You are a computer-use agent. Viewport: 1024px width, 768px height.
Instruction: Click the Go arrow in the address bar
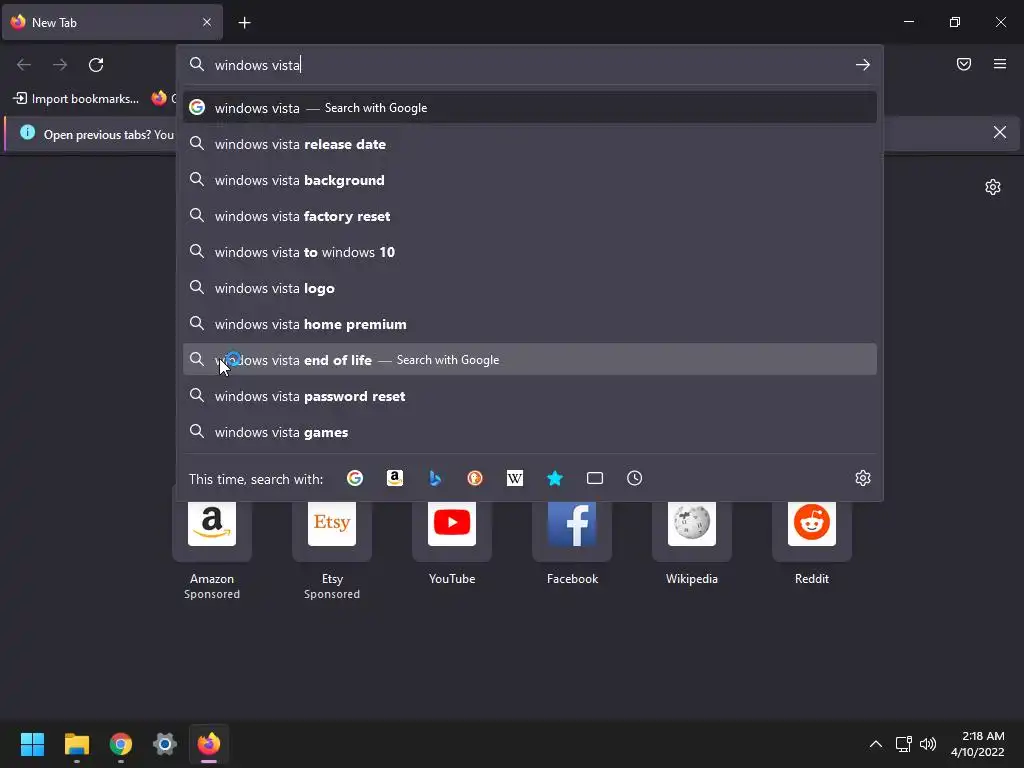(x=863, y=65)
